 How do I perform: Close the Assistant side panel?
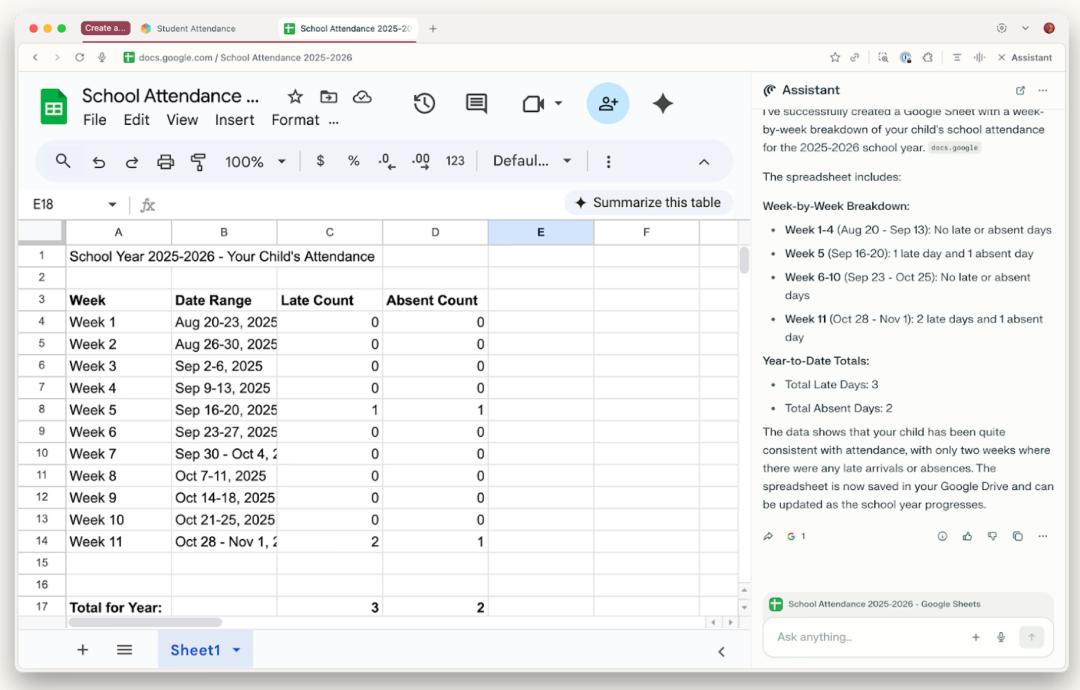pos(1002,58)
